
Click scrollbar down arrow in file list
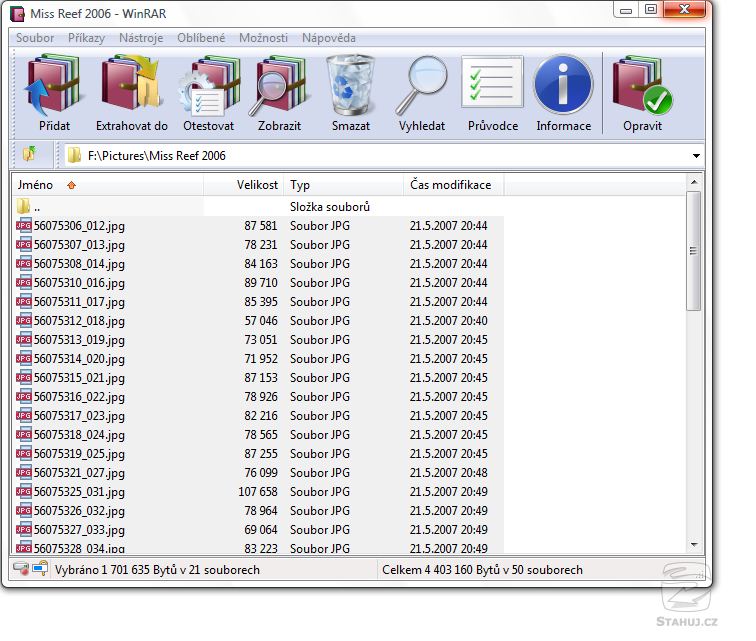(x=694, y=545)
